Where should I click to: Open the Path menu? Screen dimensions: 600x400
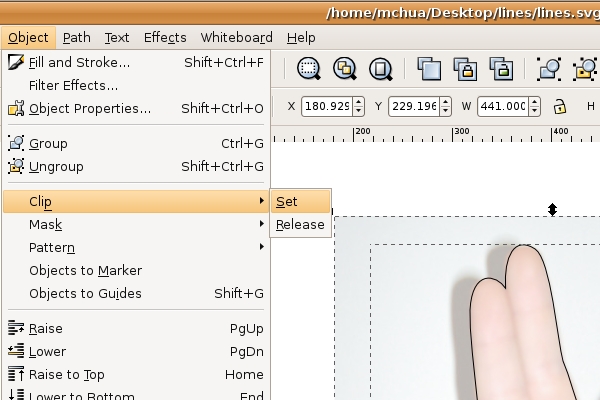77,38
